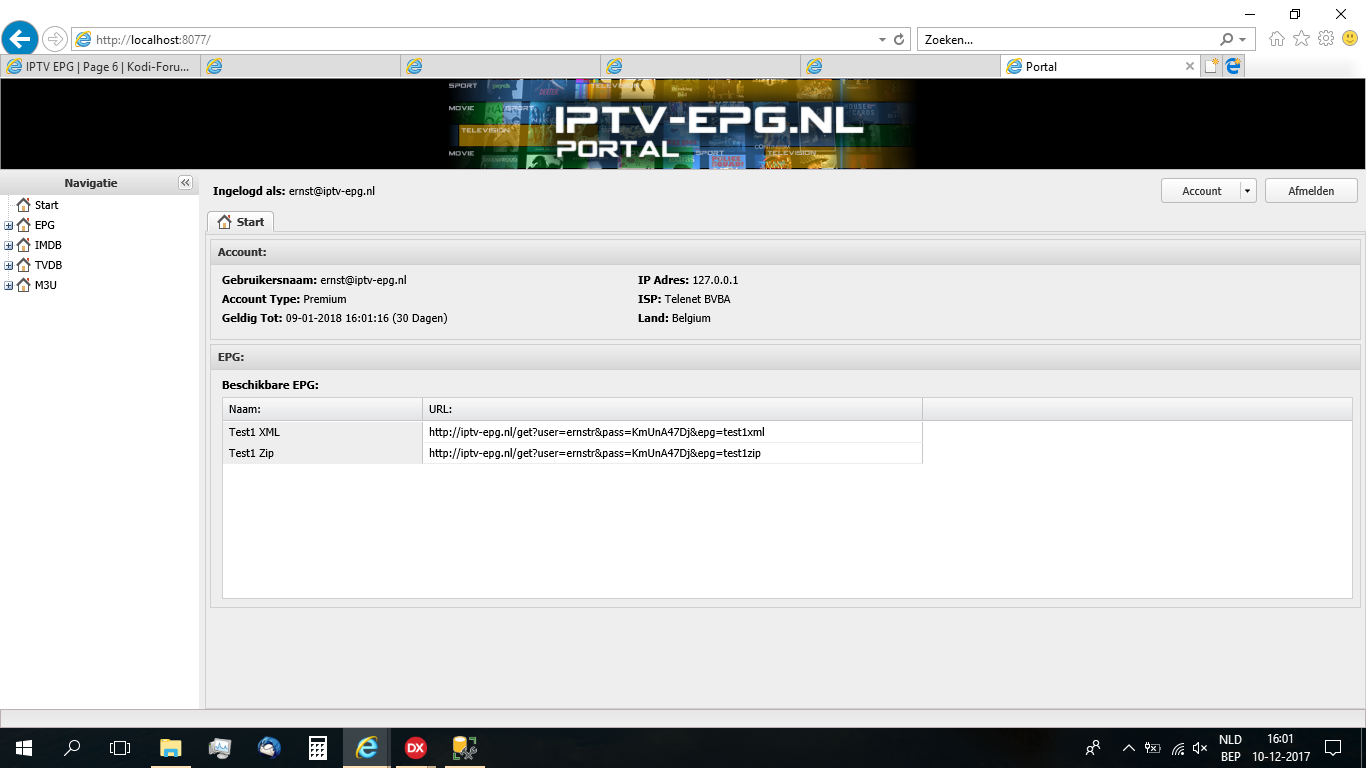Open the People icon in the system tray
1366x768 pixels.
(x=1093, y=748)
